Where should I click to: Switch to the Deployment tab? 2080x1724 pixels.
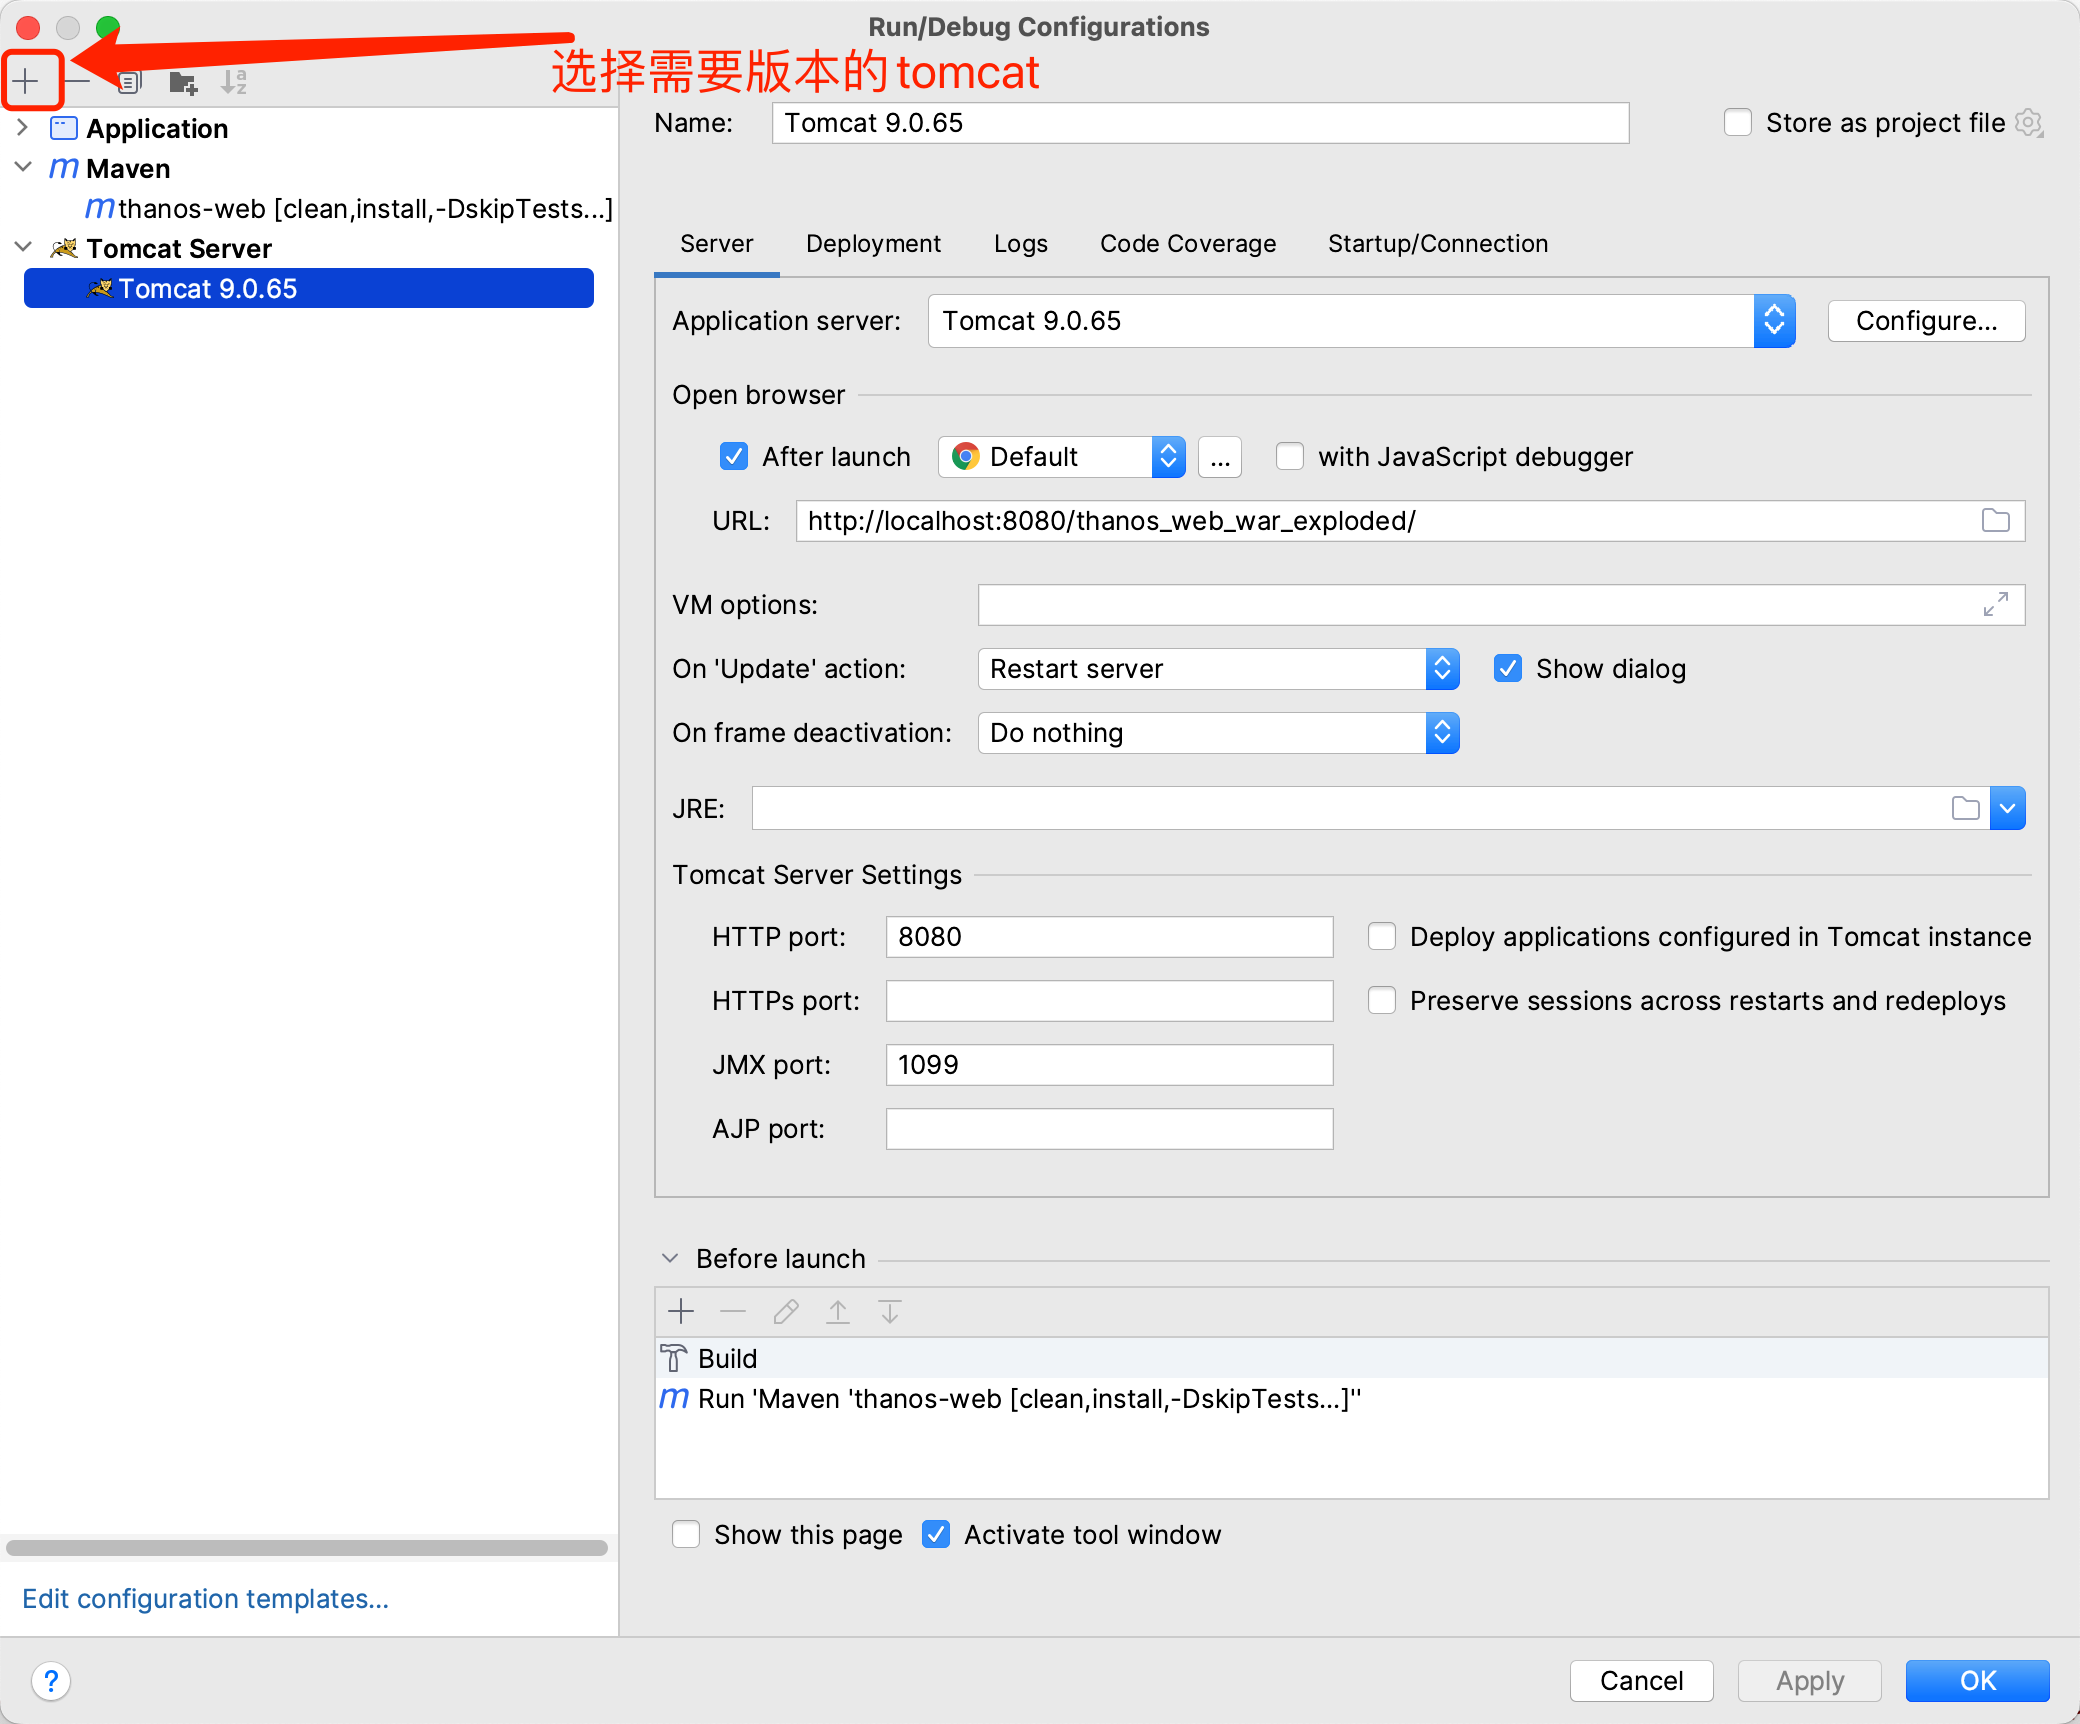tap(873, 244)
